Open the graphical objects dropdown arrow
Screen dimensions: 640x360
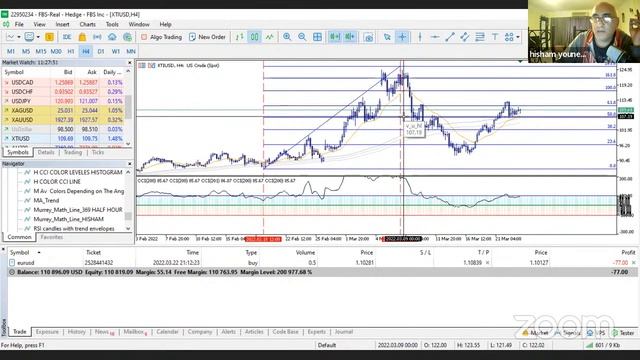(x=518, y=37)
